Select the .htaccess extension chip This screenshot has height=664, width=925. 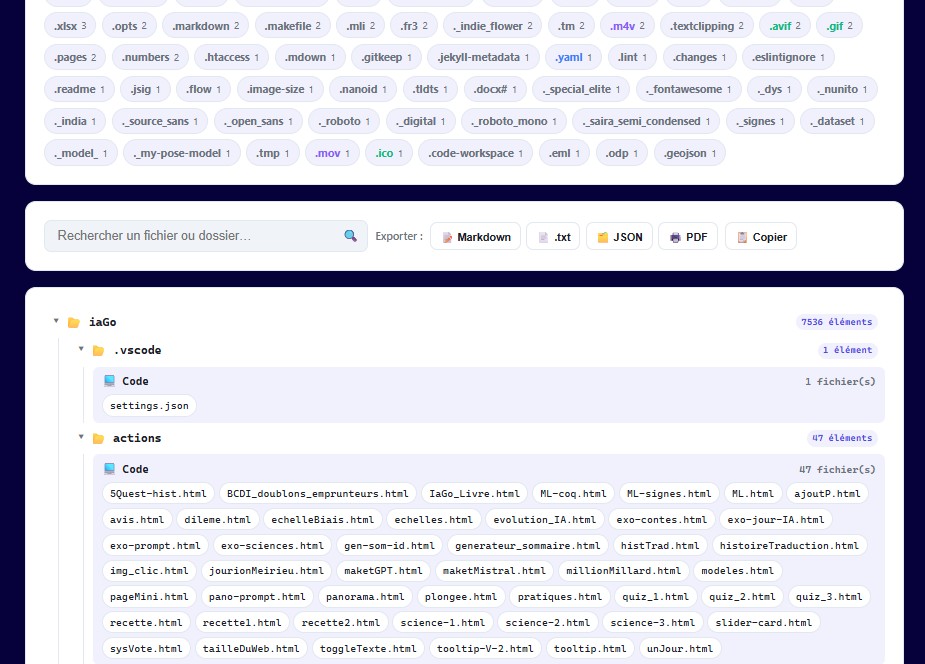tap(232, 57)
